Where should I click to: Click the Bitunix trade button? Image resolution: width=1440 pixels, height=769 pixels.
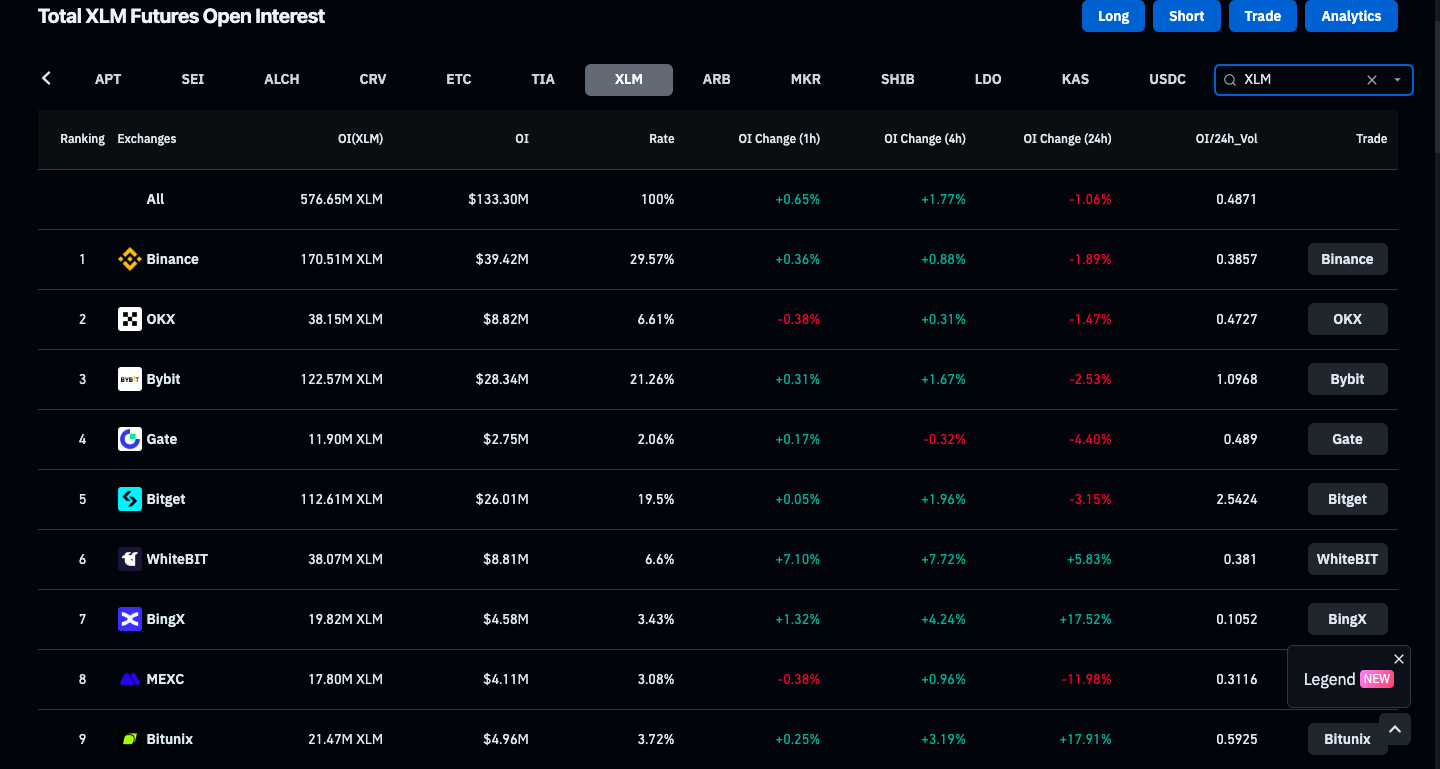click(x=1347, y=739)
